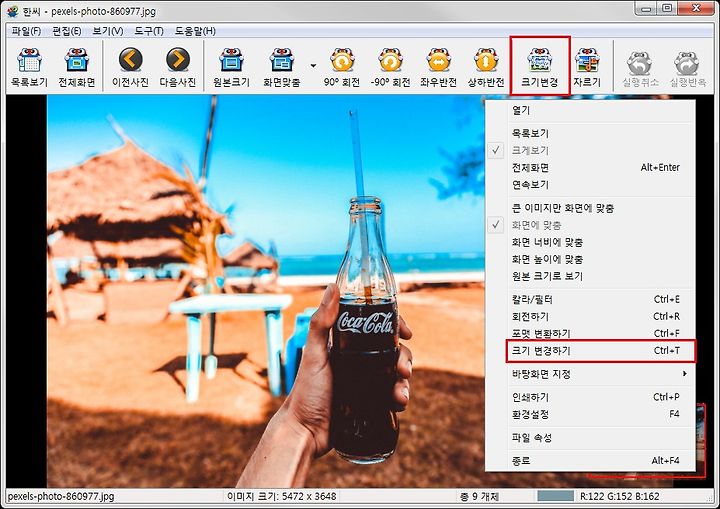Select 화면 너비에 맞춤 option

[x=590, y=242]
